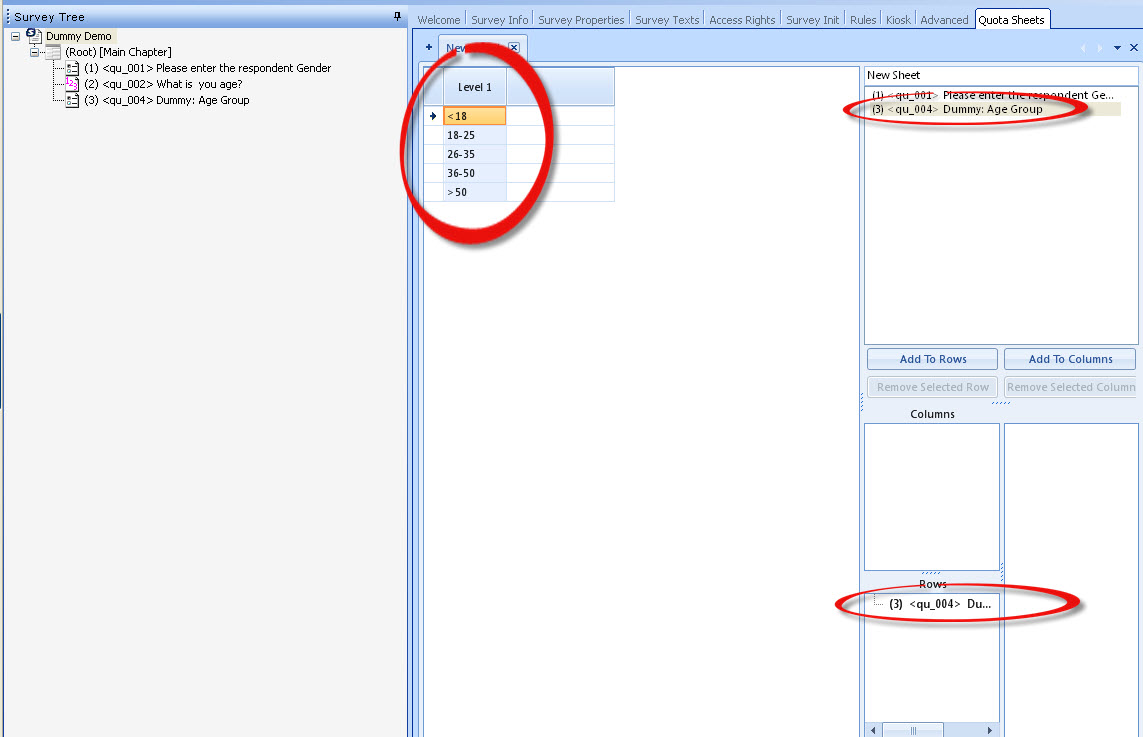1143x737 pixels.
Task: Click the Rows list scrollbar right arrow
Action: click(989, 730)
